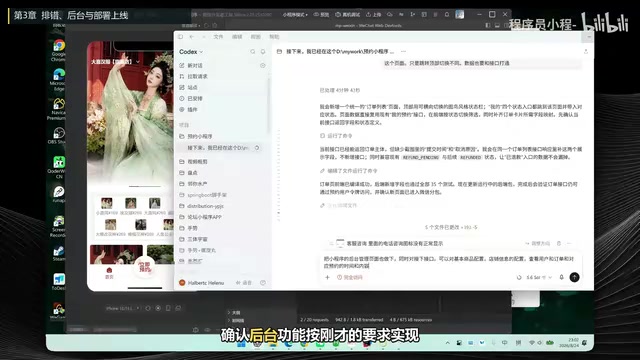The height and width of the screenshot is (360, 640).
Task: Open the 帮助 menu in Codex
Action: click(x=274, y=37)
